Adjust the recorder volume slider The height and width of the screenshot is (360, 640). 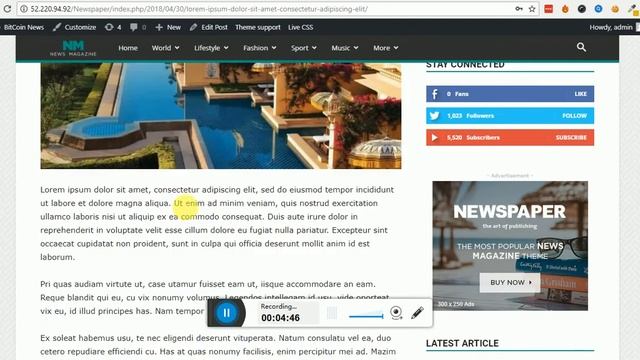[366, 316]
